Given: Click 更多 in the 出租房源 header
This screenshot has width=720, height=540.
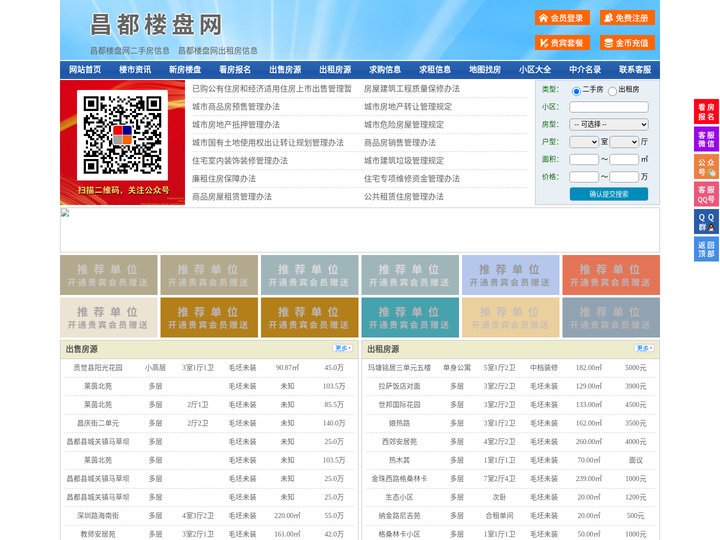Looking at the screenshot, I should 644,349.
